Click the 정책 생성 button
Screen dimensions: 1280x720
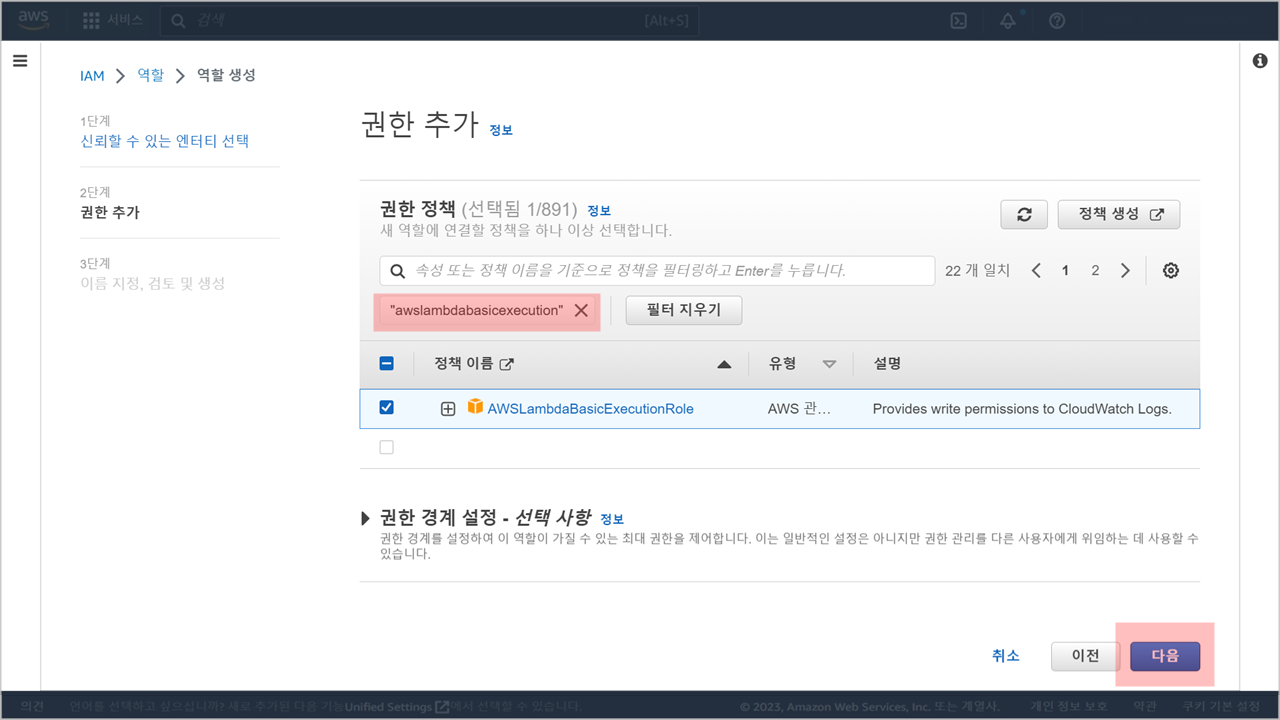click(1119, 215)
